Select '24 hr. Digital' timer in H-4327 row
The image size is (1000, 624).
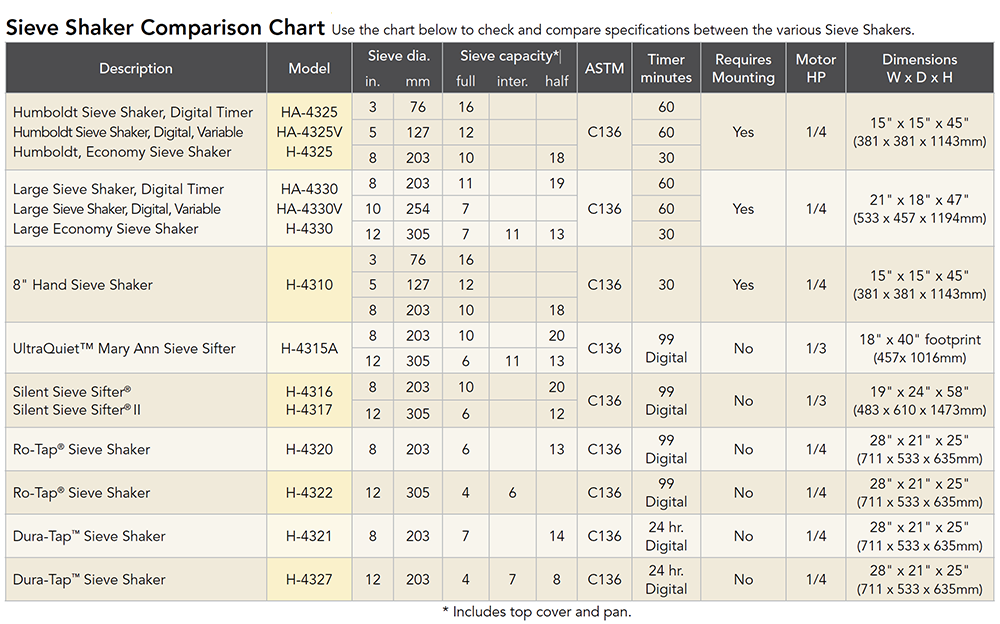coord(666,580)
